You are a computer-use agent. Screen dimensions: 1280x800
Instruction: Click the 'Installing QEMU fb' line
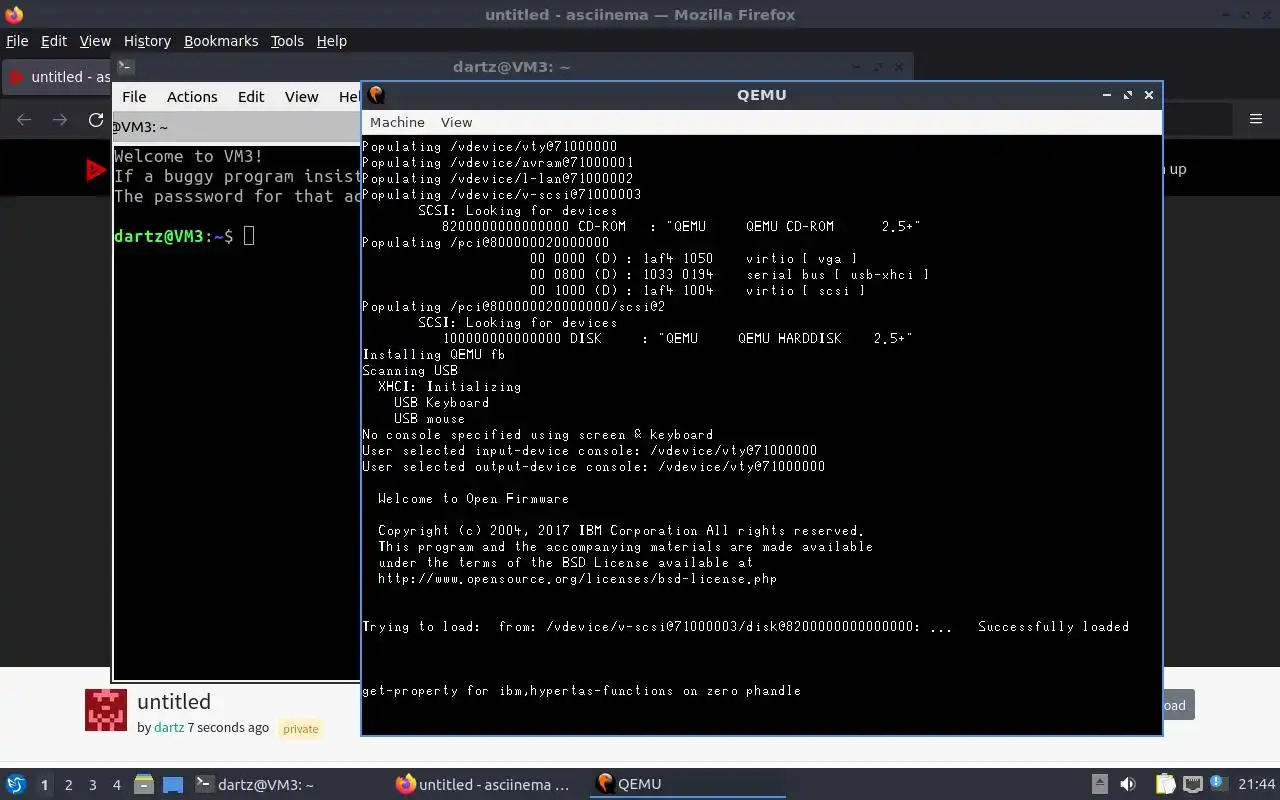[x=433, y=355]
